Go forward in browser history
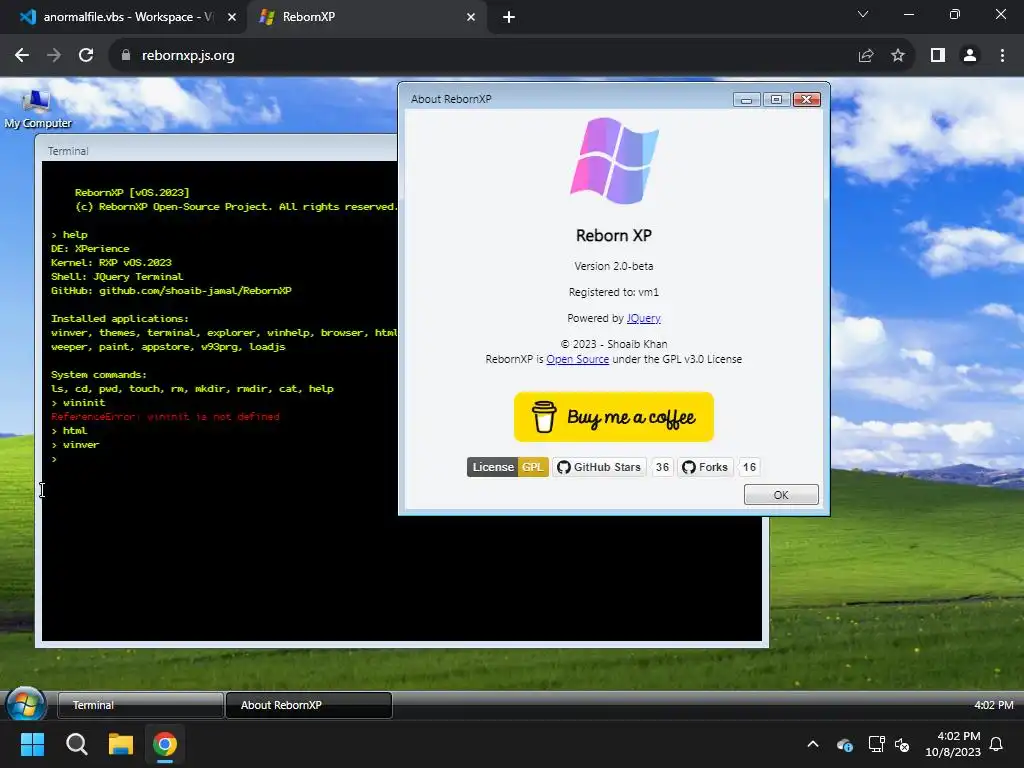This screenshot has height=768, width=1024. point(54,56)
